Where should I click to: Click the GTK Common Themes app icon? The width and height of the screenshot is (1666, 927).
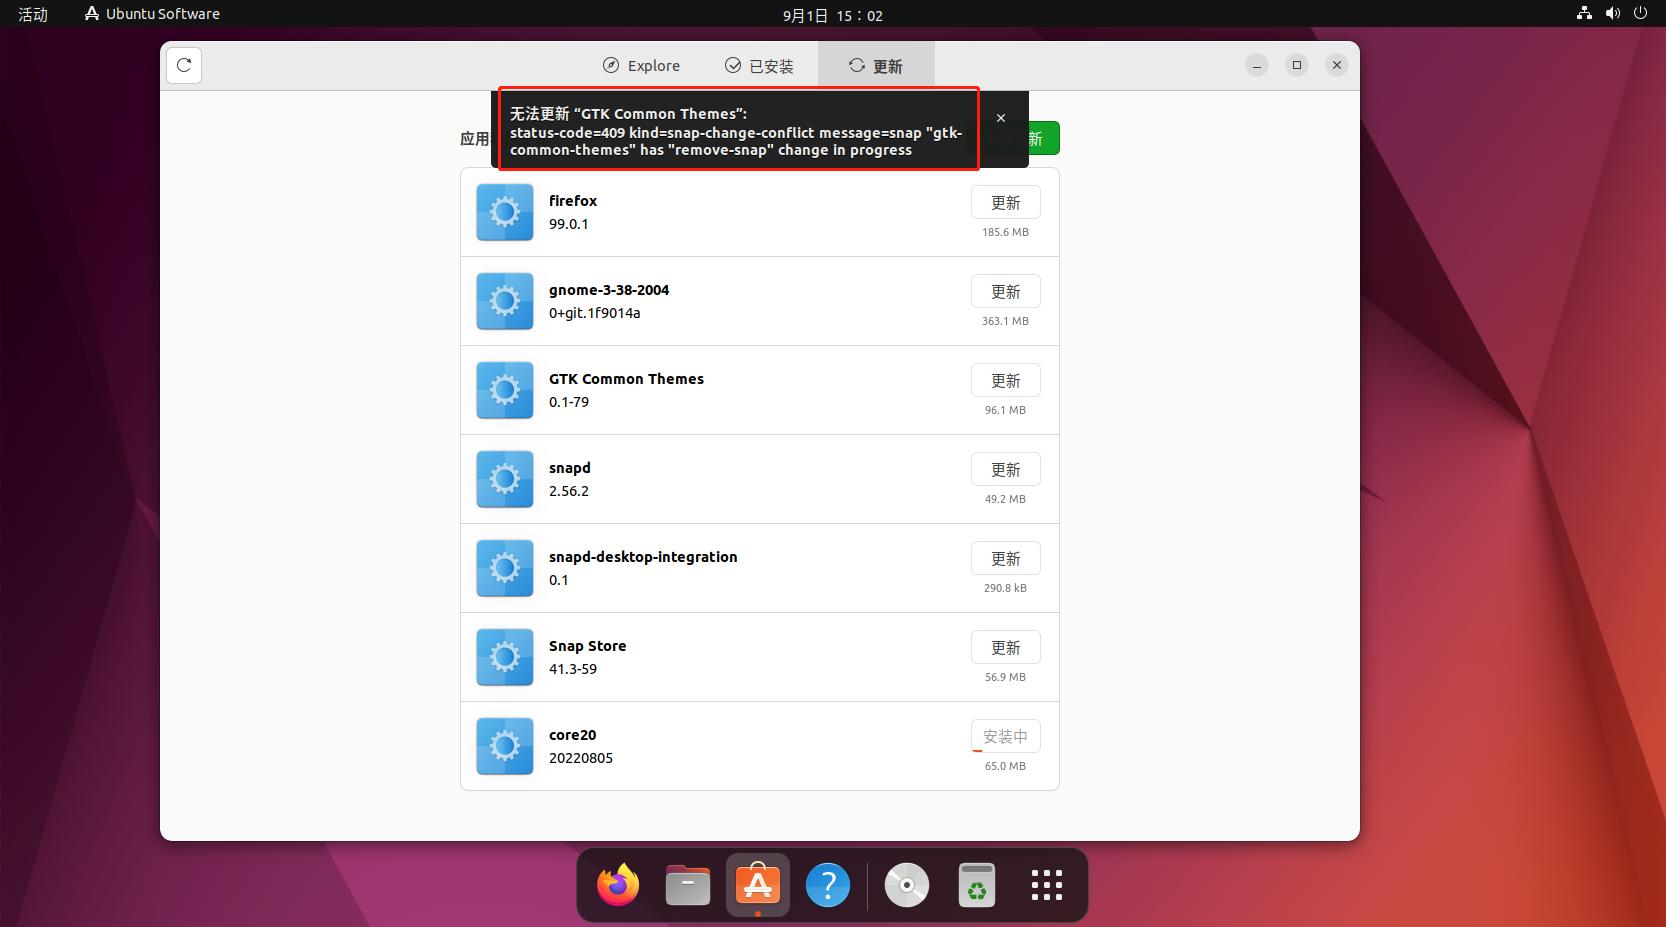[x=505, y=390]
